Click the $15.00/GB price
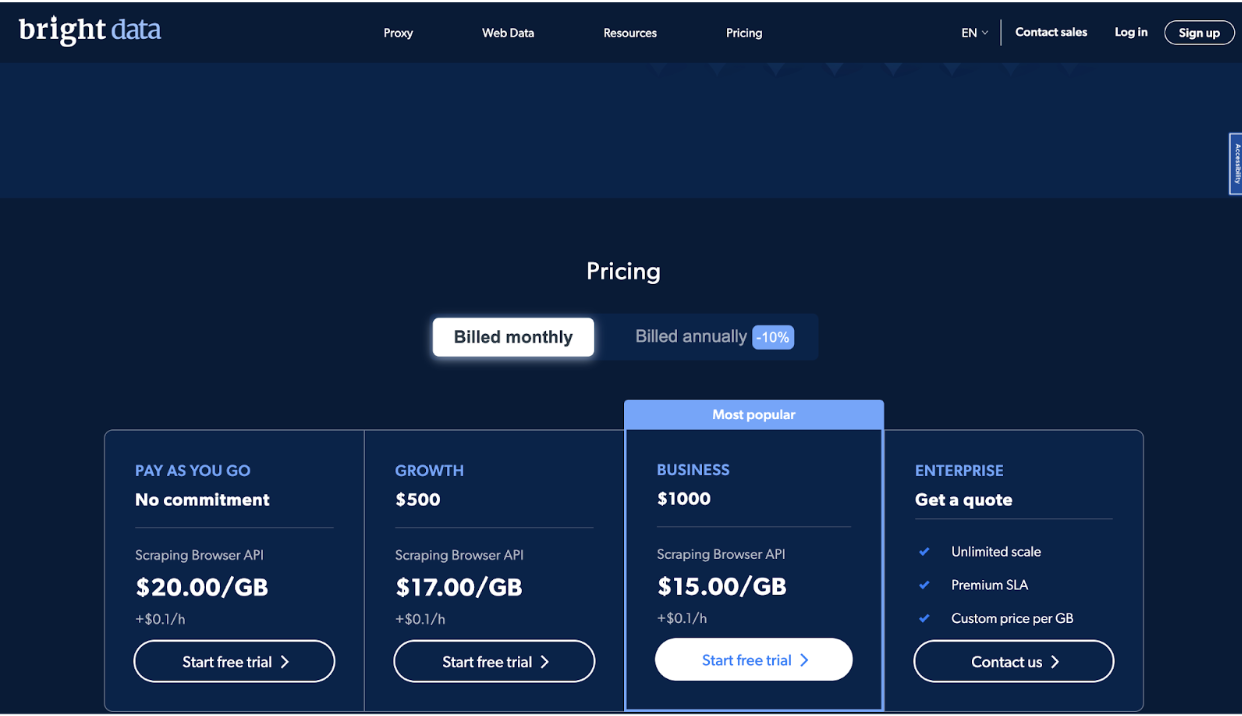Screen dimensions: 1242x716 [722, 586]
